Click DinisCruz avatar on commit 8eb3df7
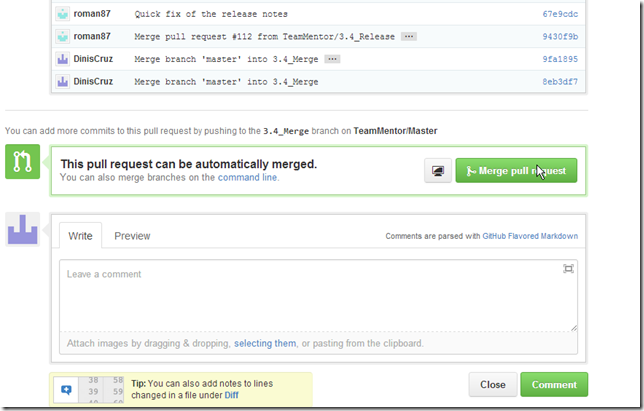 pos(64,81)
